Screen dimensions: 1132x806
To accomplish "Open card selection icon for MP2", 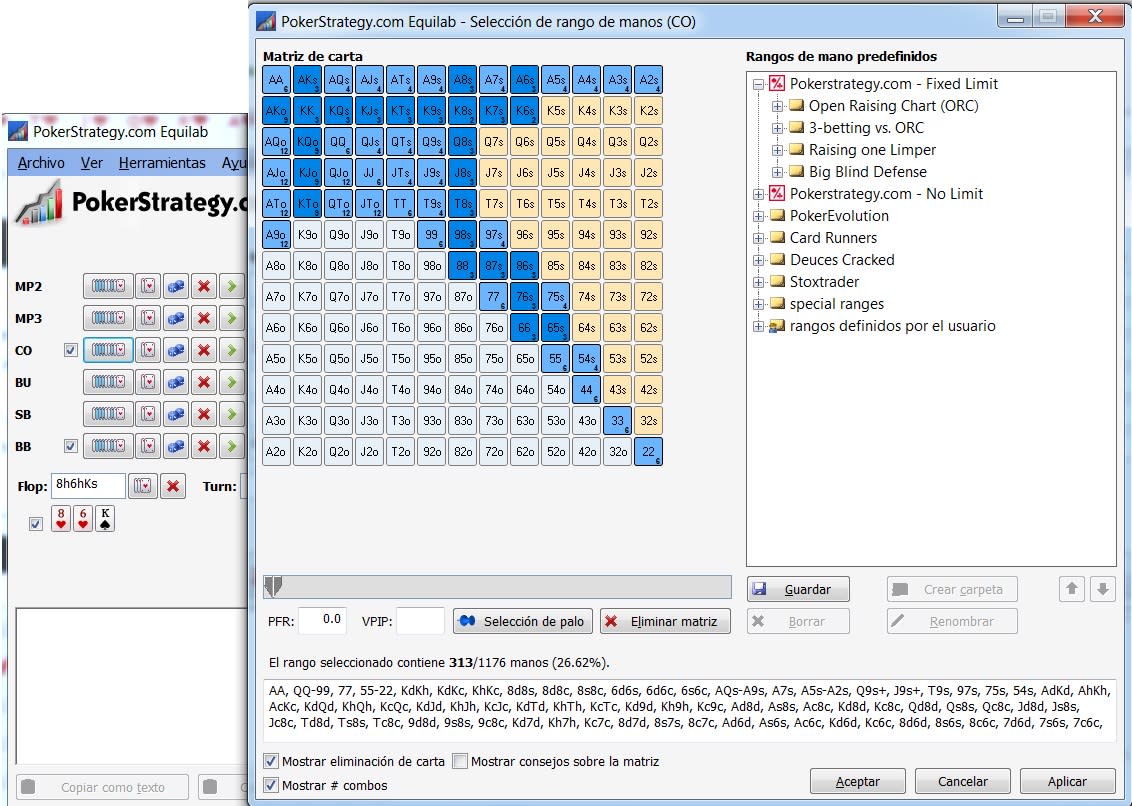I will coord(148,286).
